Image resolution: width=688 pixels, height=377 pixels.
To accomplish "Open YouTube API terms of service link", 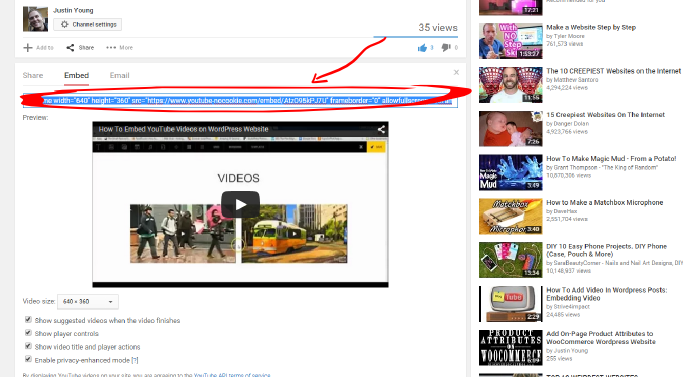I will (232, 375).
